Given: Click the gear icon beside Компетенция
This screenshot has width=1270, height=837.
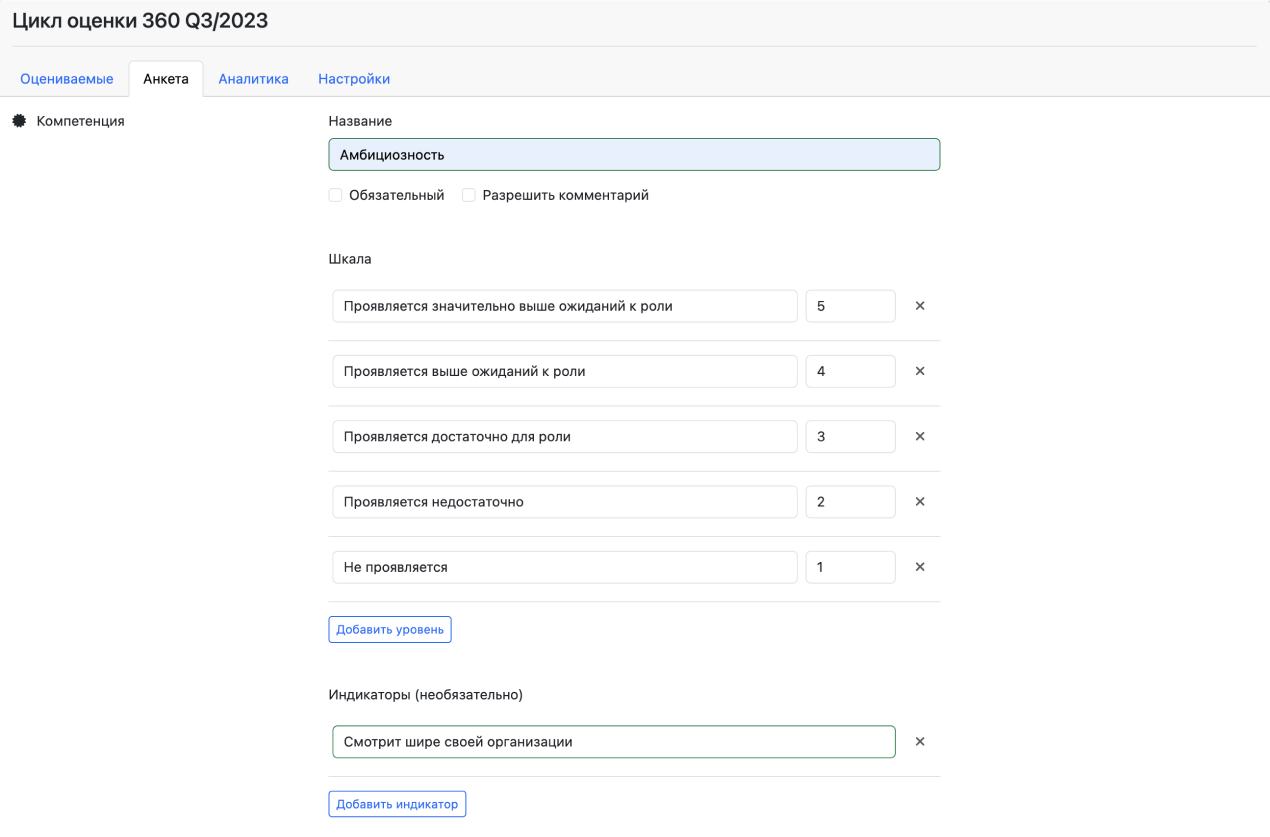Looking at the screenshot, I should coord(19,121).
